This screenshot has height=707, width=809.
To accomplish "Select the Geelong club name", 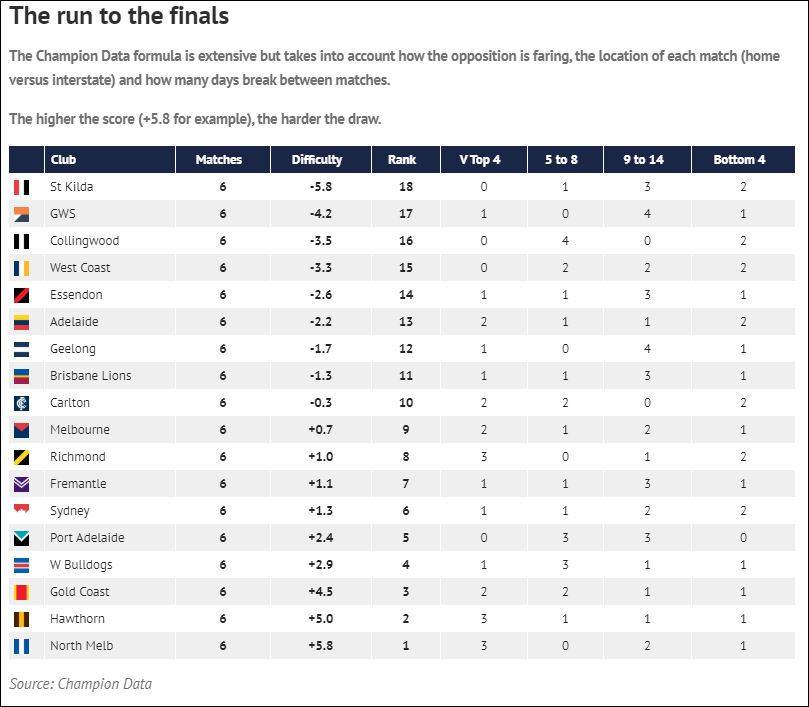I will [73, 349].
